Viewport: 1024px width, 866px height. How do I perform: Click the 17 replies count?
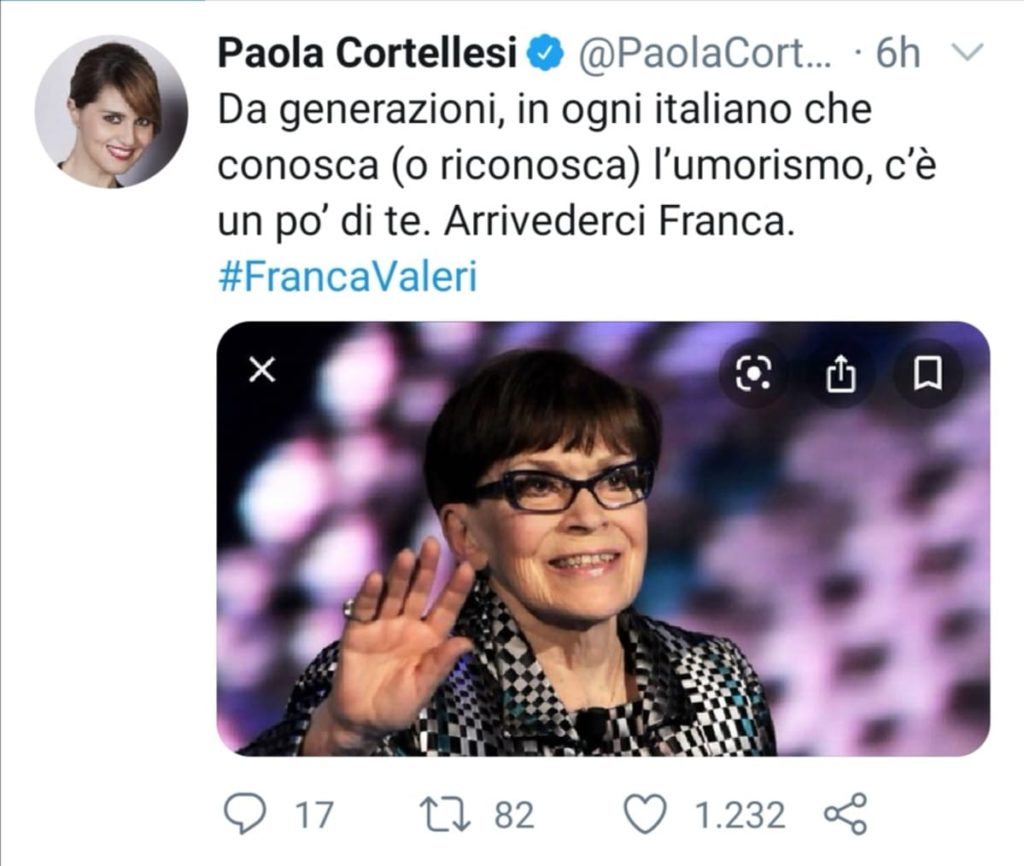(314, 815)
